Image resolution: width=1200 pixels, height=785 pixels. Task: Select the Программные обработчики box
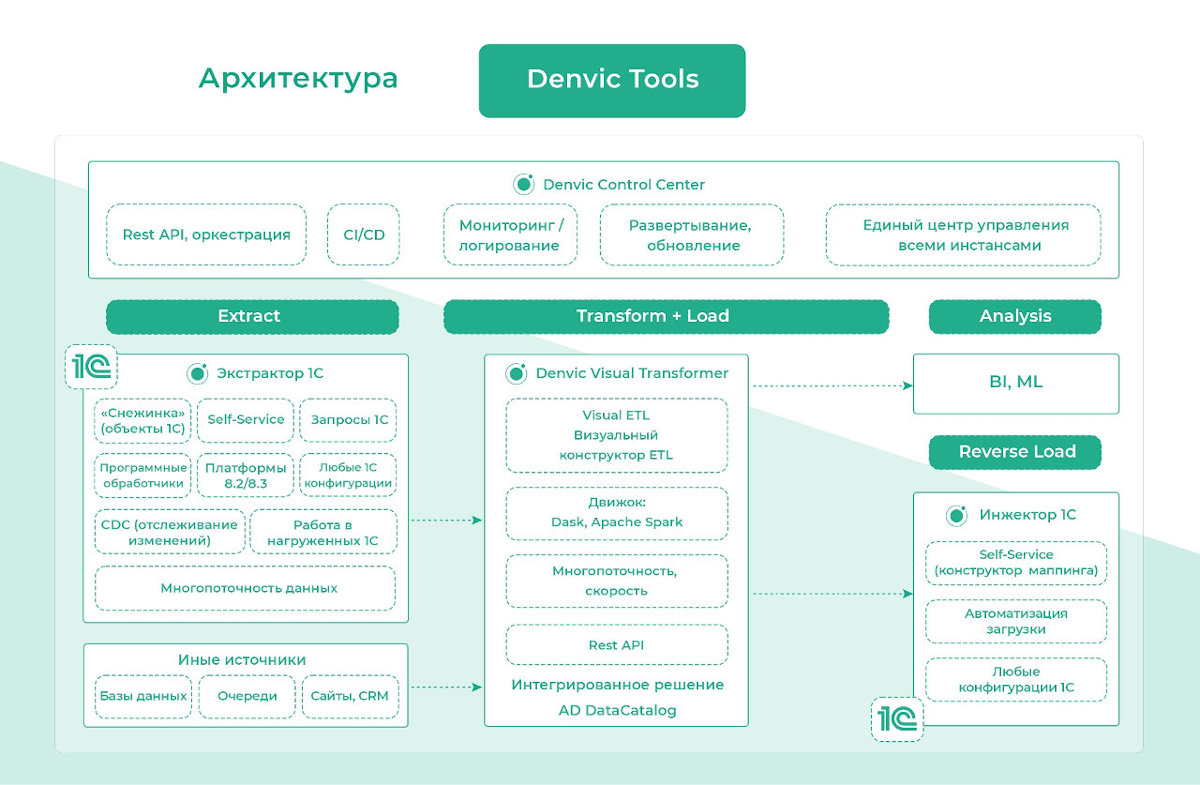143,476
